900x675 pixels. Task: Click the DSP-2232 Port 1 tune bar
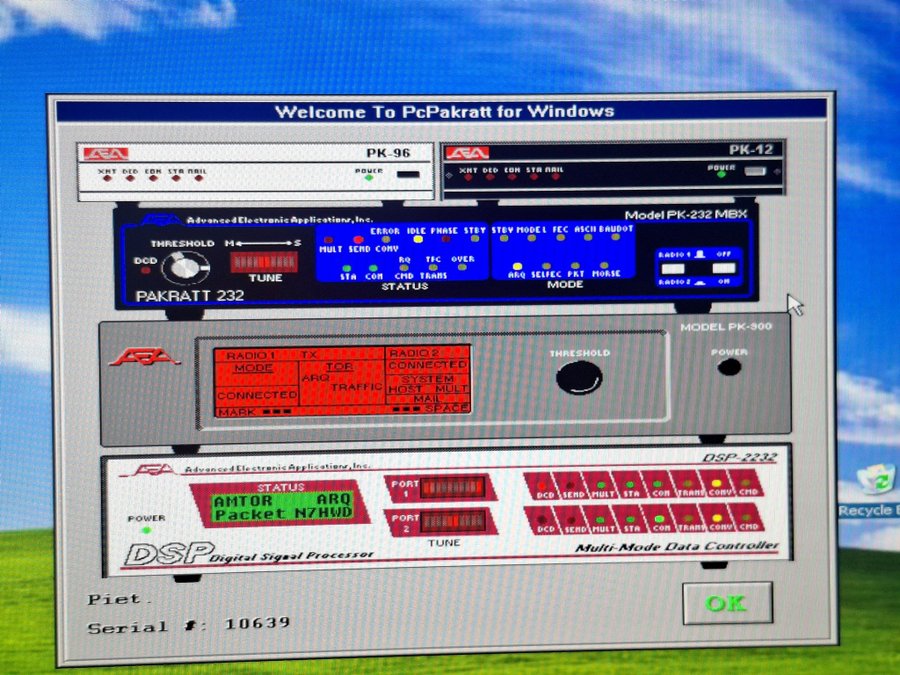pyautogui.click(x=453, y=487)
